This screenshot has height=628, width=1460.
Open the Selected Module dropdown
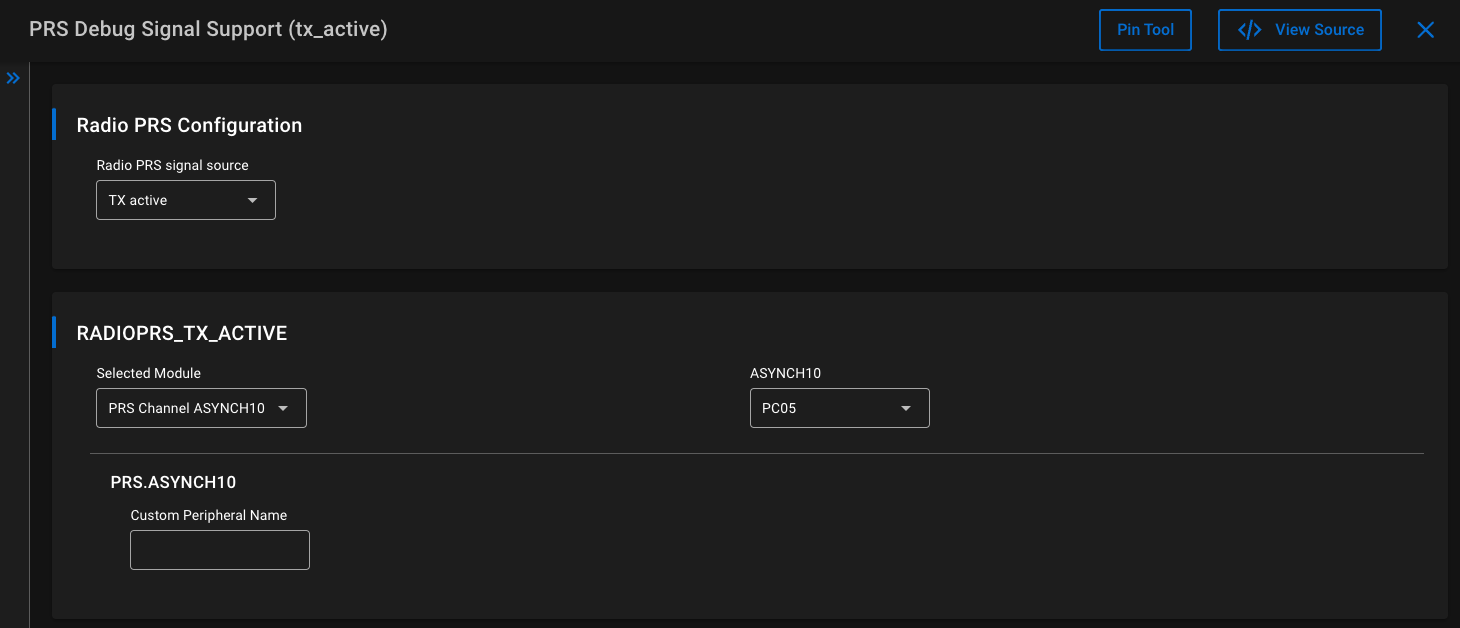[200, 408]
